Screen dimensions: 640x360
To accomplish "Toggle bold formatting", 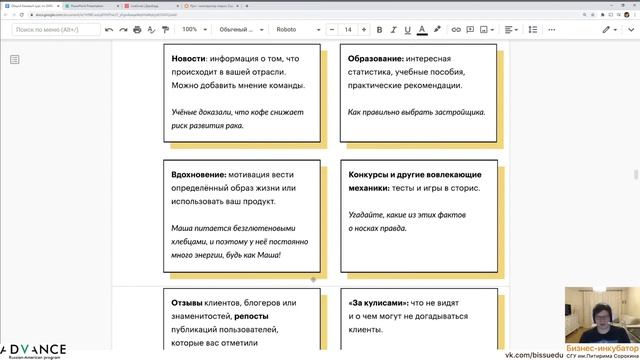I will [x=379, y=30].
